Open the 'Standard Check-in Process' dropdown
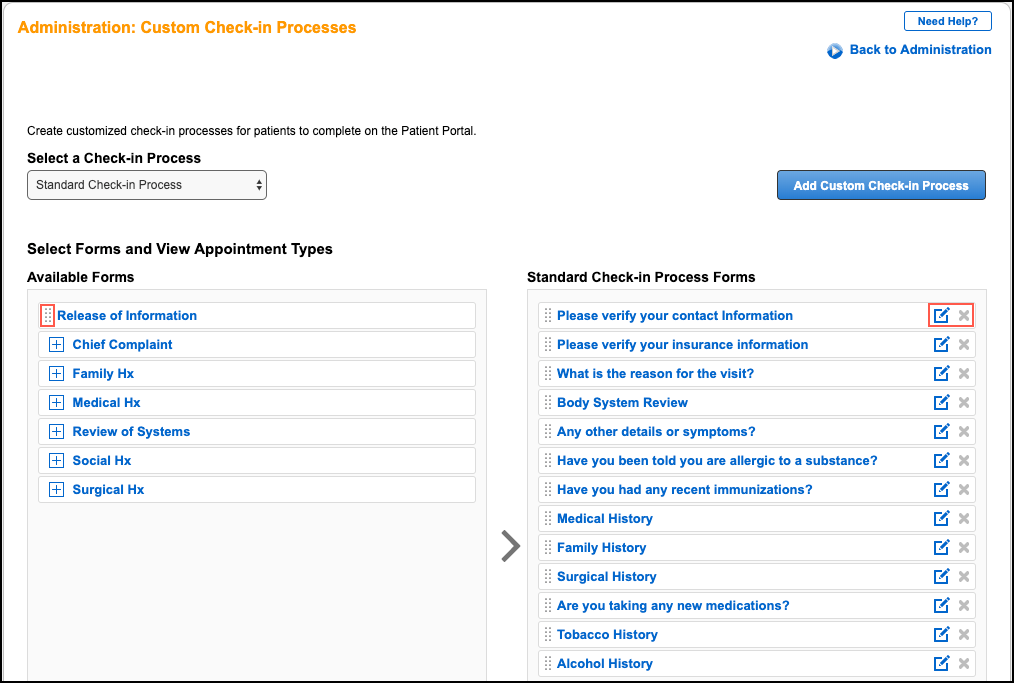Image resolution: width=1014 pixels, height=683 pixels. point(146,185)
